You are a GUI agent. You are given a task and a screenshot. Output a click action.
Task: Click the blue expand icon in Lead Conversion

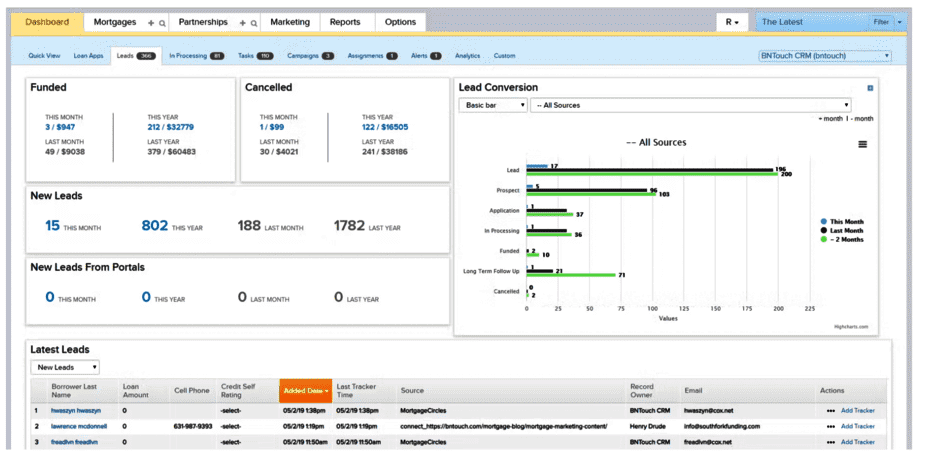point(870,88)
